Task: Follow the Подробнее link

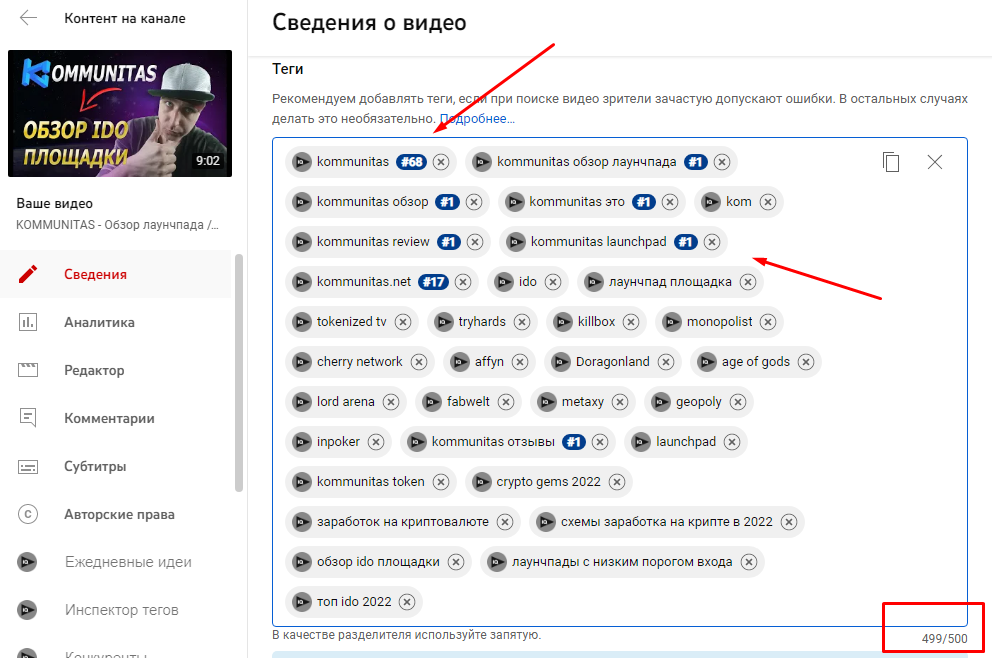Action: coord(477,119)
